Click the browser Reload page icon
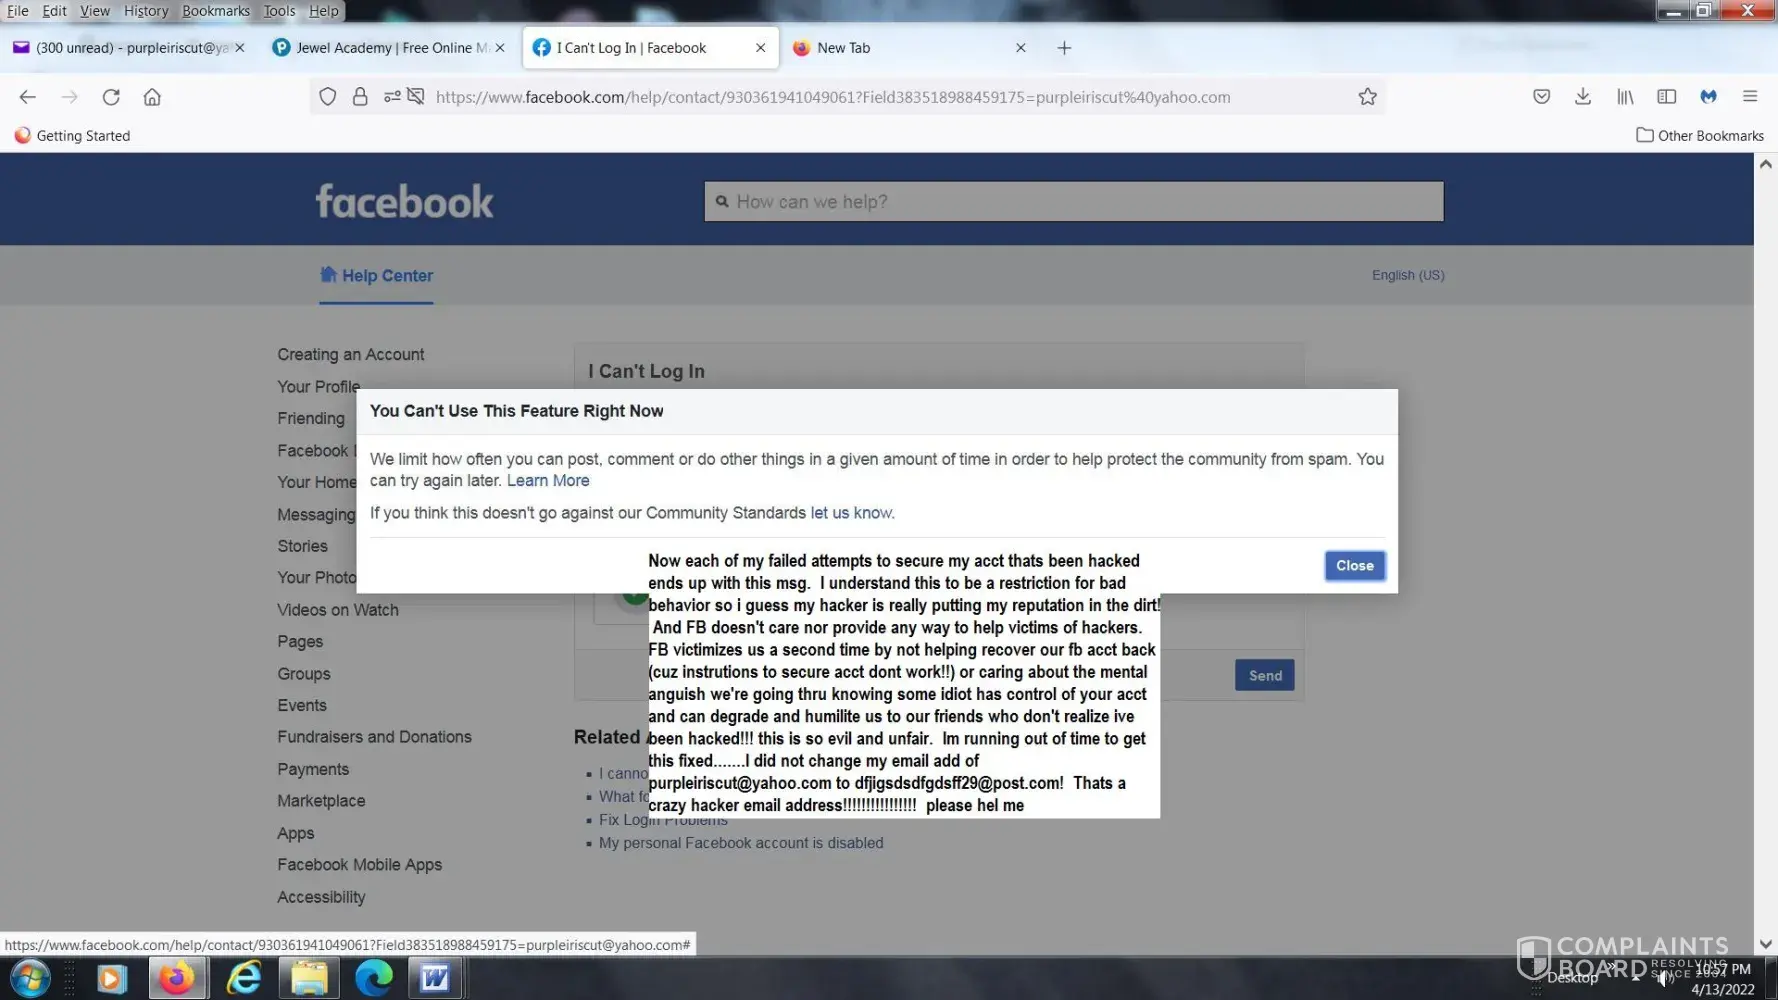Screen dimensions: 1778x1000 [111, 97]
